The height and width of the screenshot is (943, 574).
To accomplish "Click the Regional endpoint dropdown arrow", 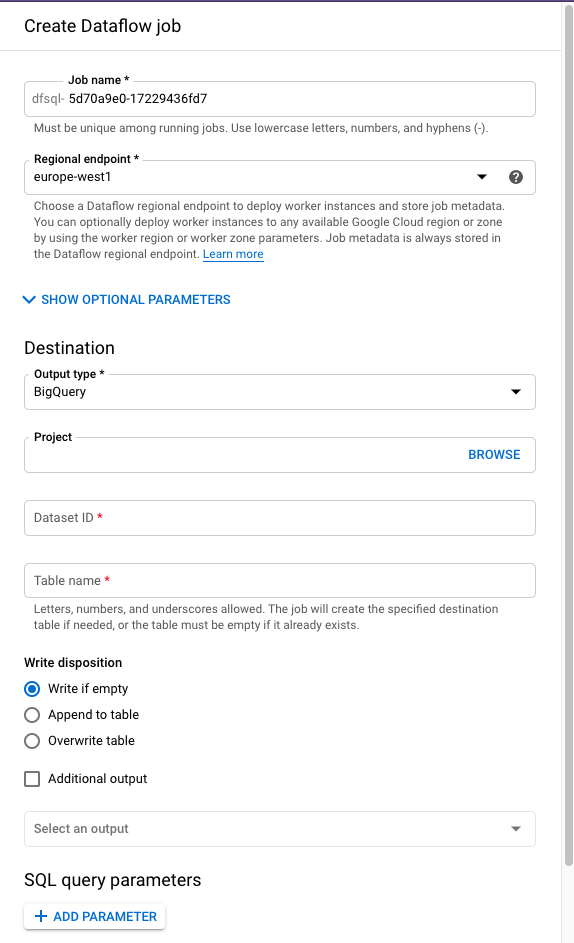I will [x=482, y=177].
